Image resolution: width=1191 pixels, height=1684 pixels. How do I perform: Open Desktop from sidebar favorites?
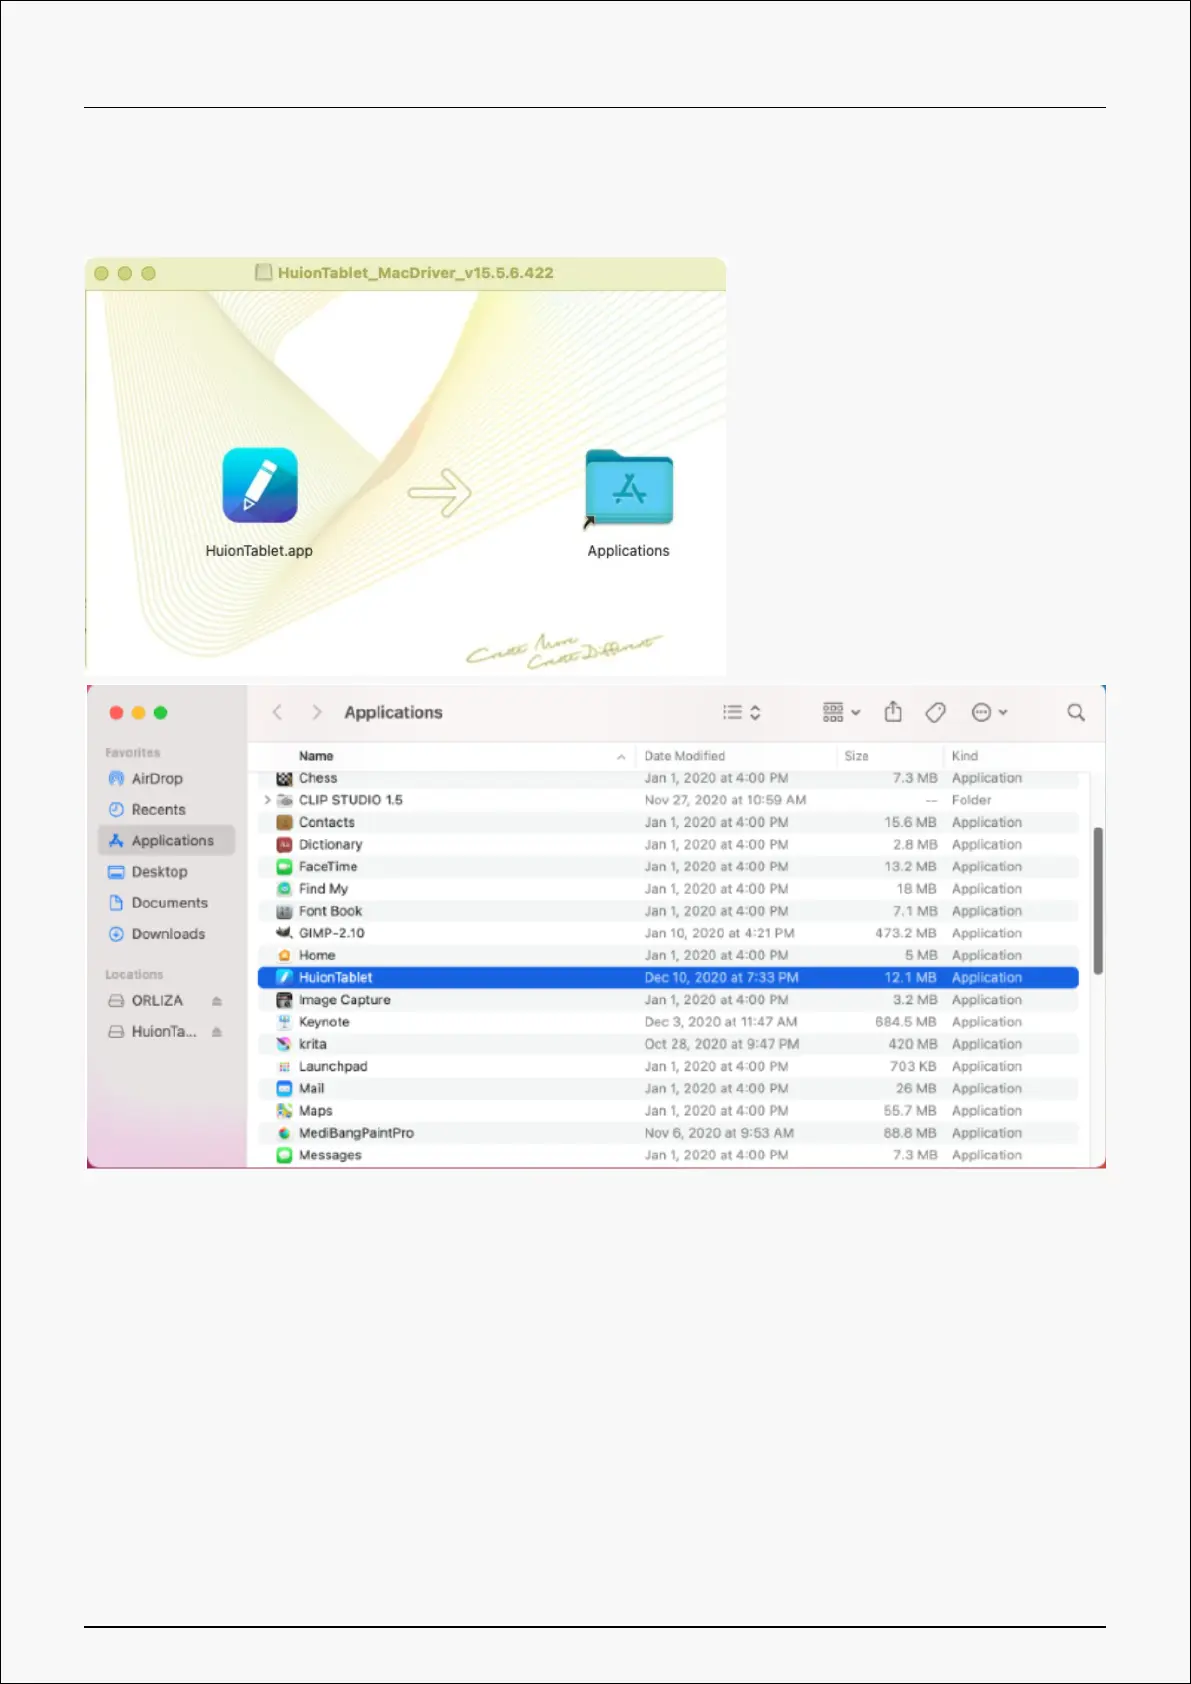(147, 872)
